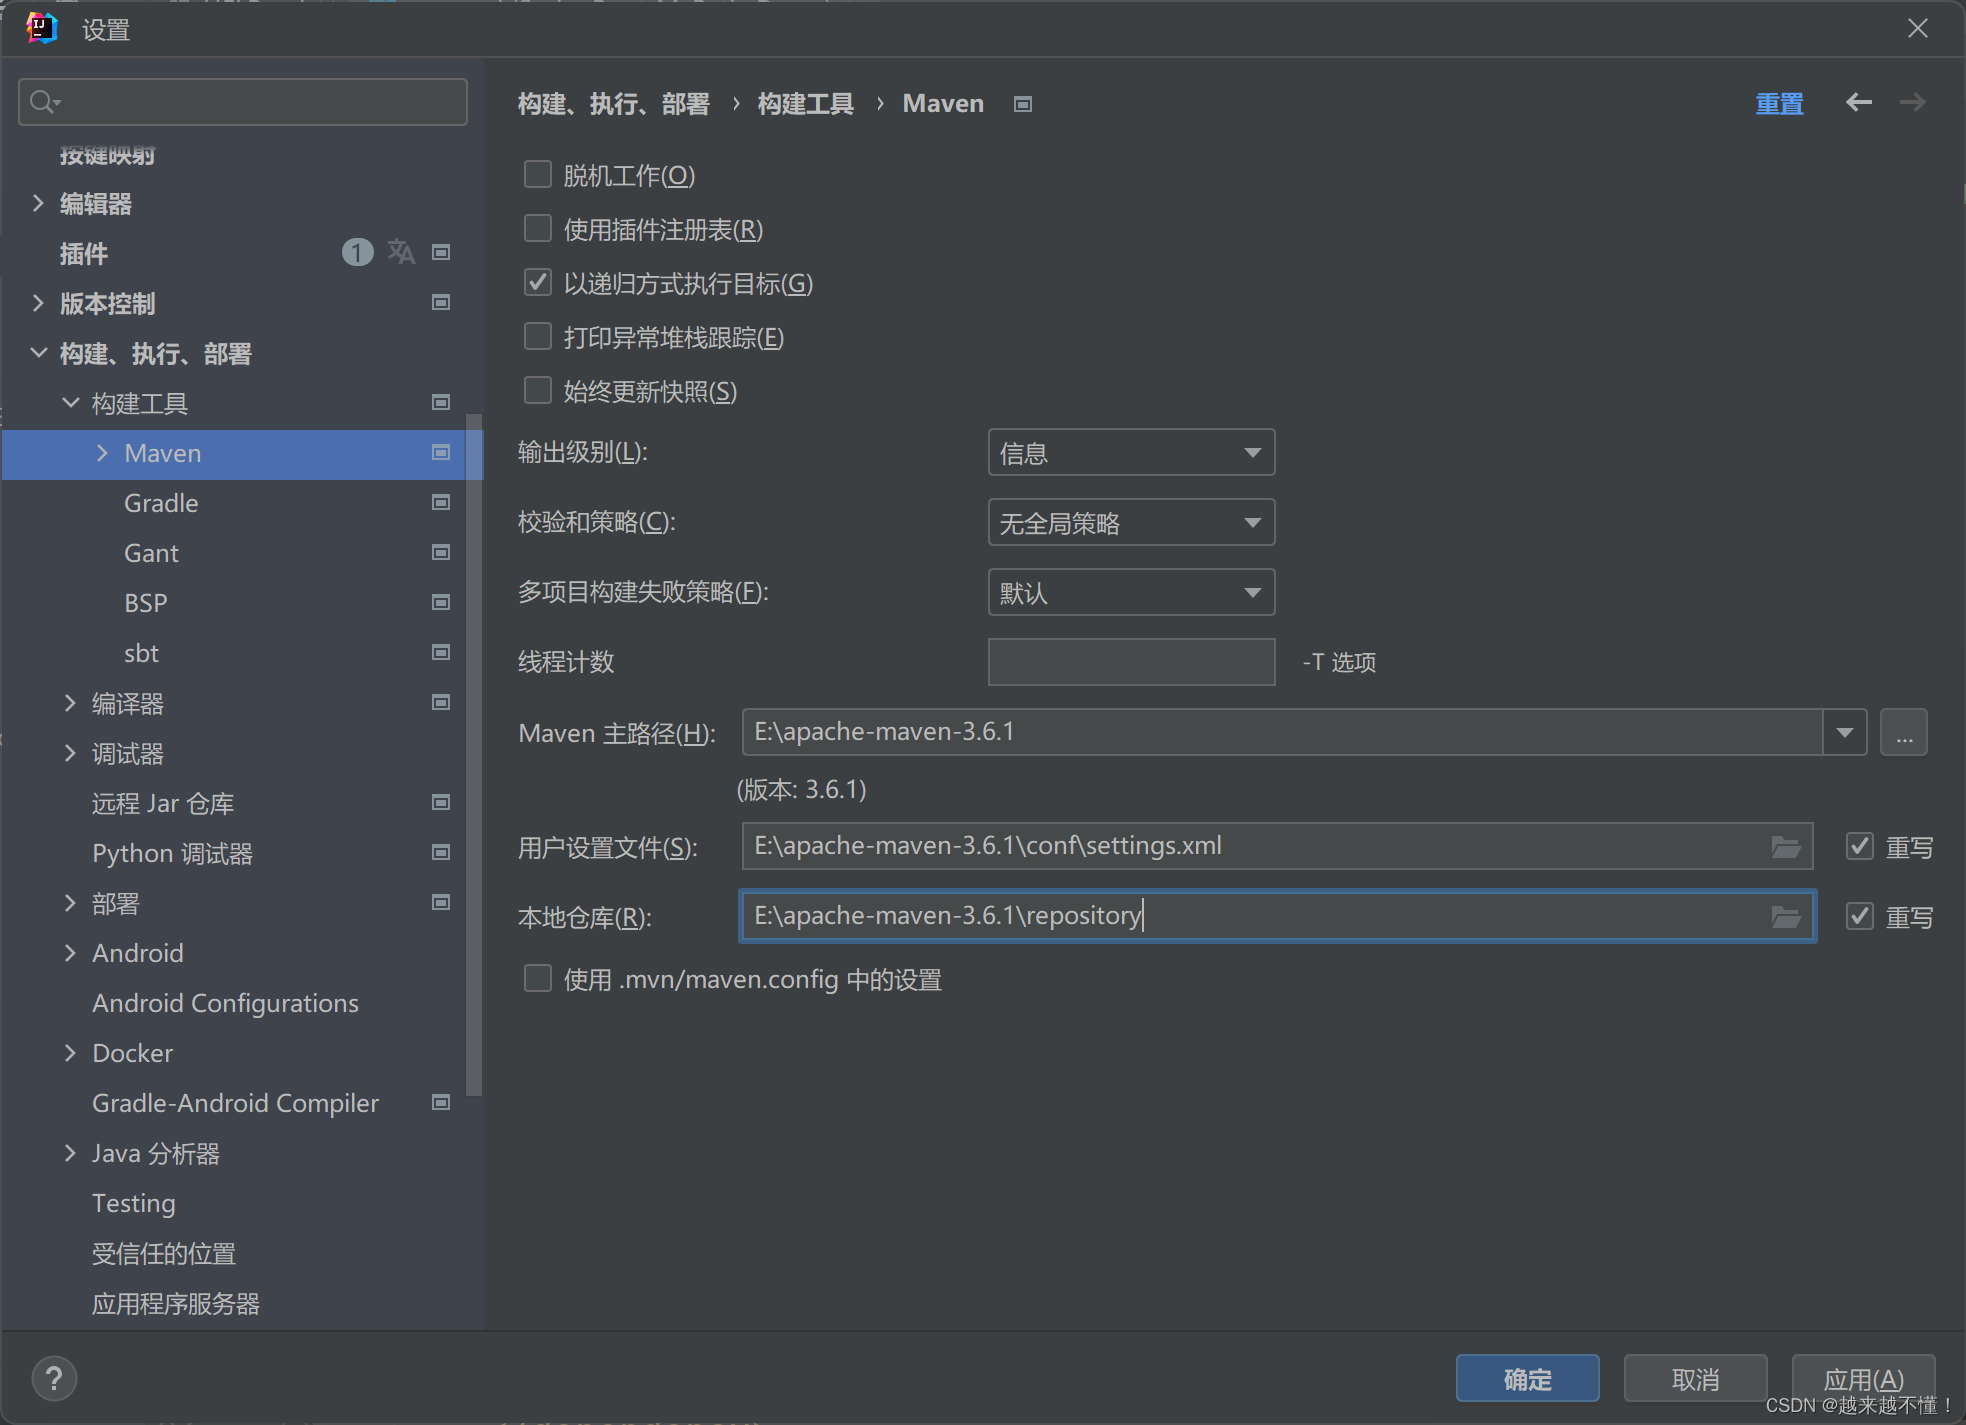Click 取消 button
This screenshot has width=1966, height=1425.
pyautogui.click(x=1695, y=1379)
